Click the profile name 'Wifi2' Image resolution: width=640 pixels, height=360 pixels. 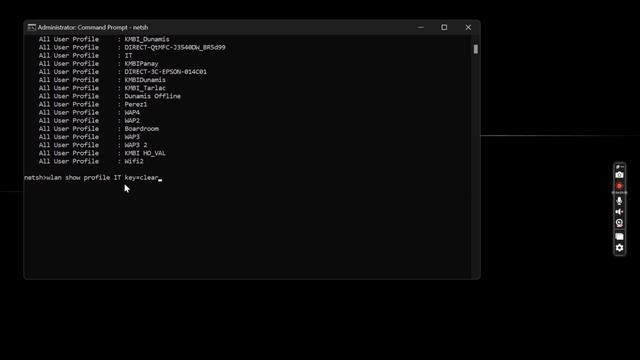(x=134, y=162)
